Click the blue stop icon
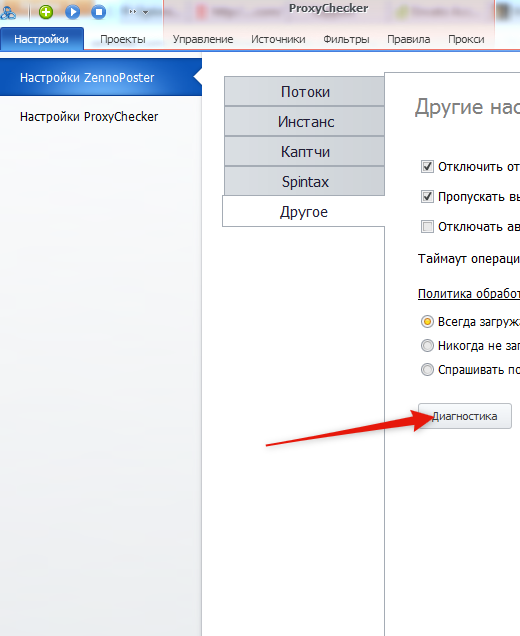Screen dimensions: 520x636 (99, 12)
